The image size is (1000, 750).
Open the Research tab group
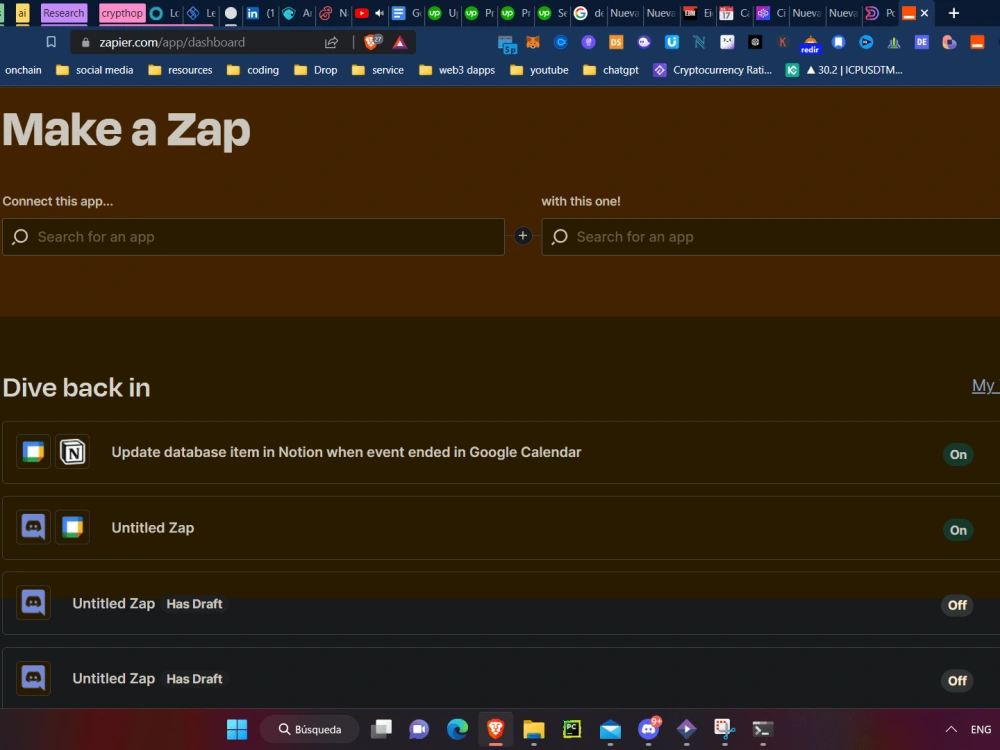63,13
